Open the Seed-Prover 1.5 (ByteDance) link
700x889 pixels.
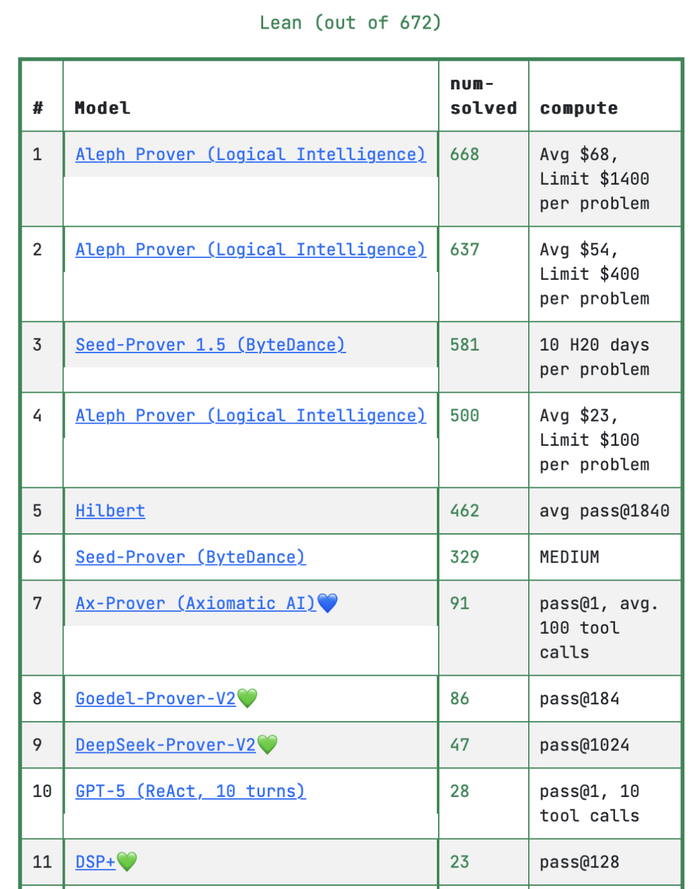(210, 344)
